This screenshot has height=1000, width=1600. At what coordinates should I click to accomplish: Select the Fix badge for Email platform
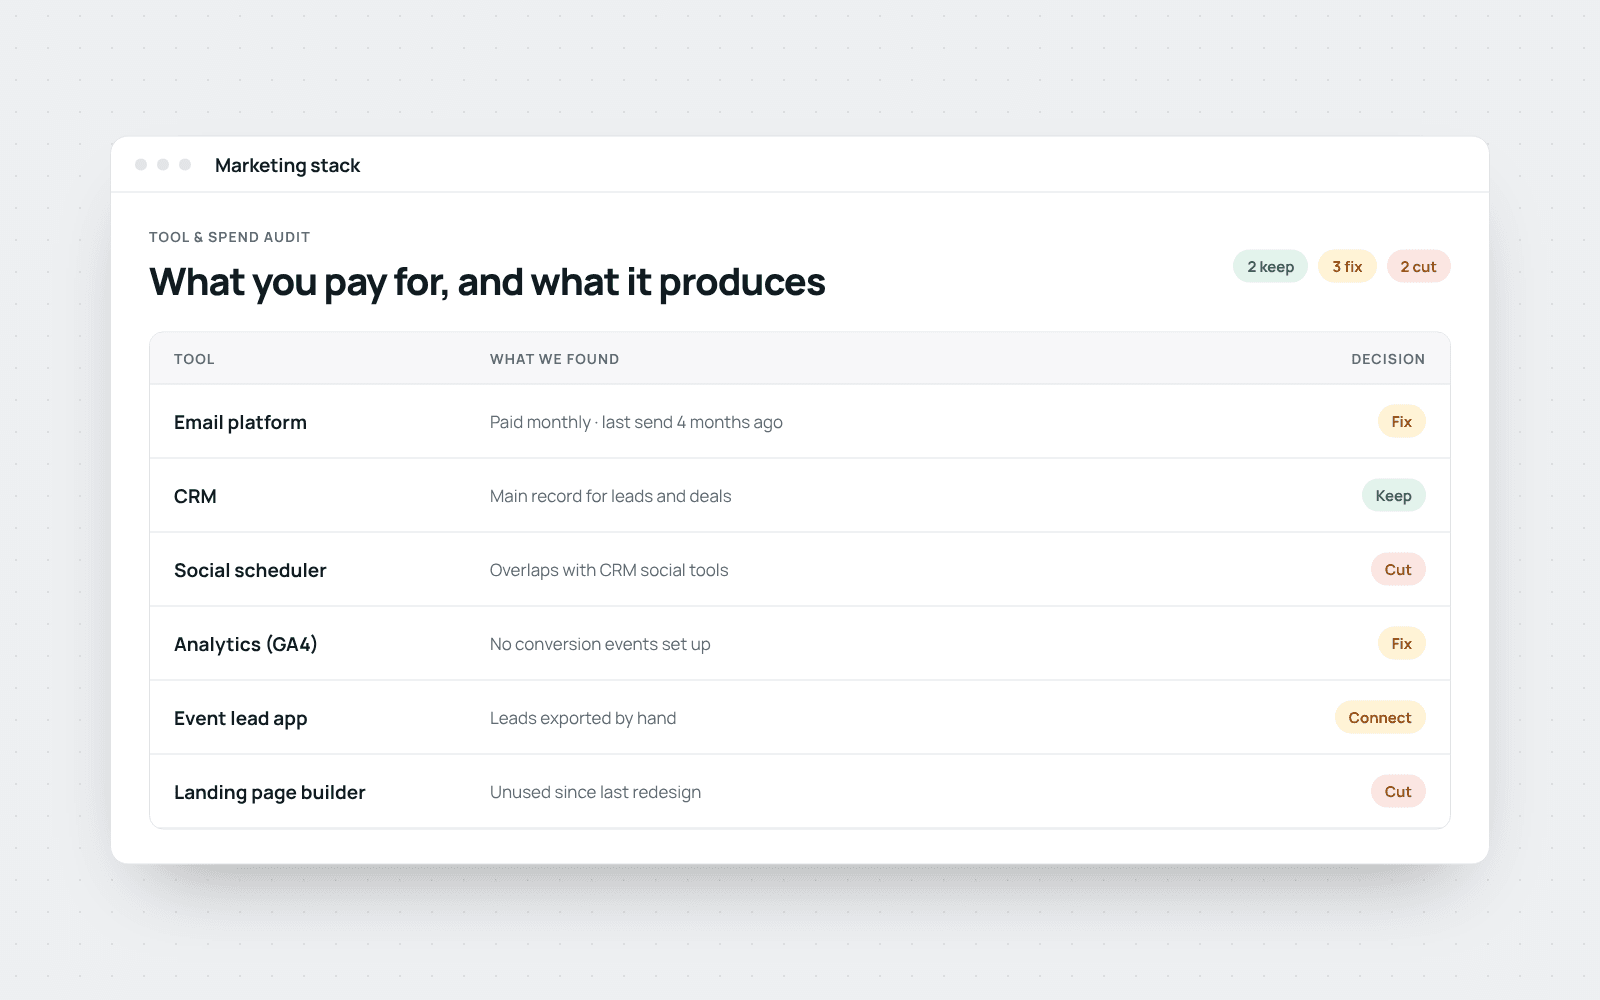pyautogui.click(x=1401, y=421)
